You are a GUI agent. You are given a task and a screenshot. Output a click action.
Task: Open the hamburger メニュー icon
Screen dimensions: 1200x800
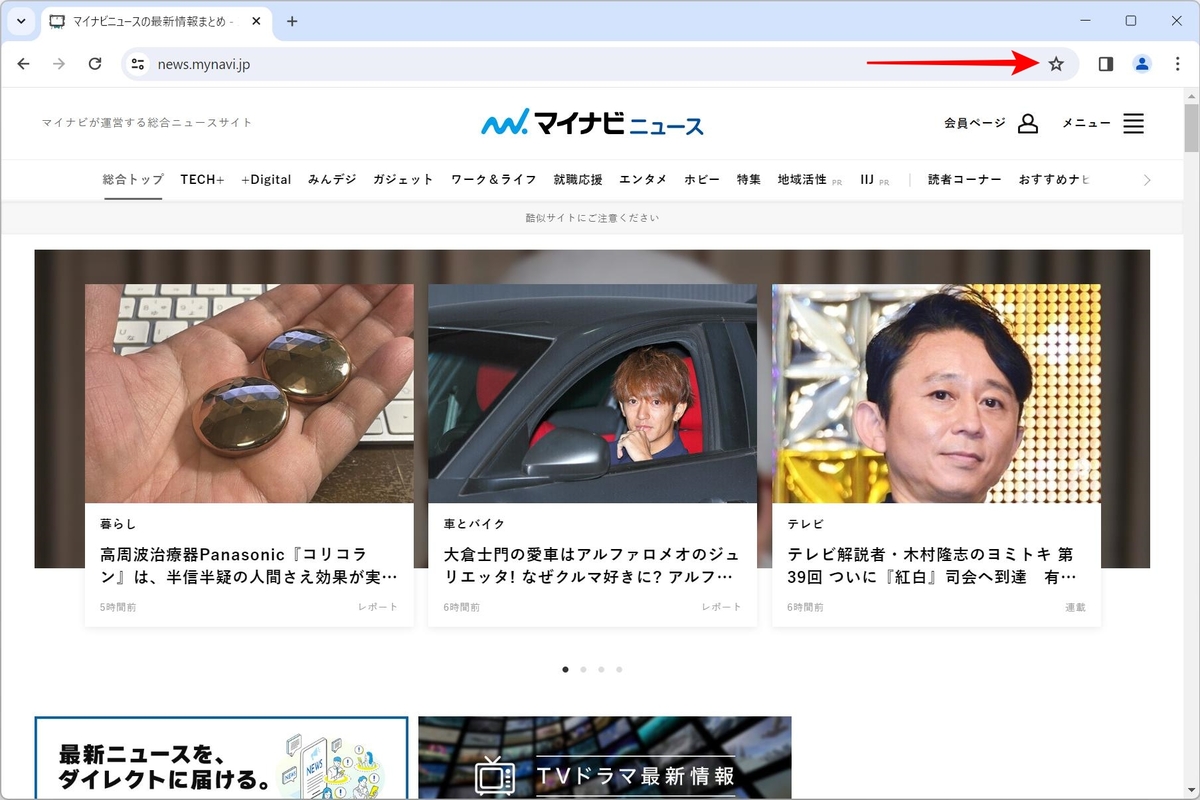click(1133, 123)
